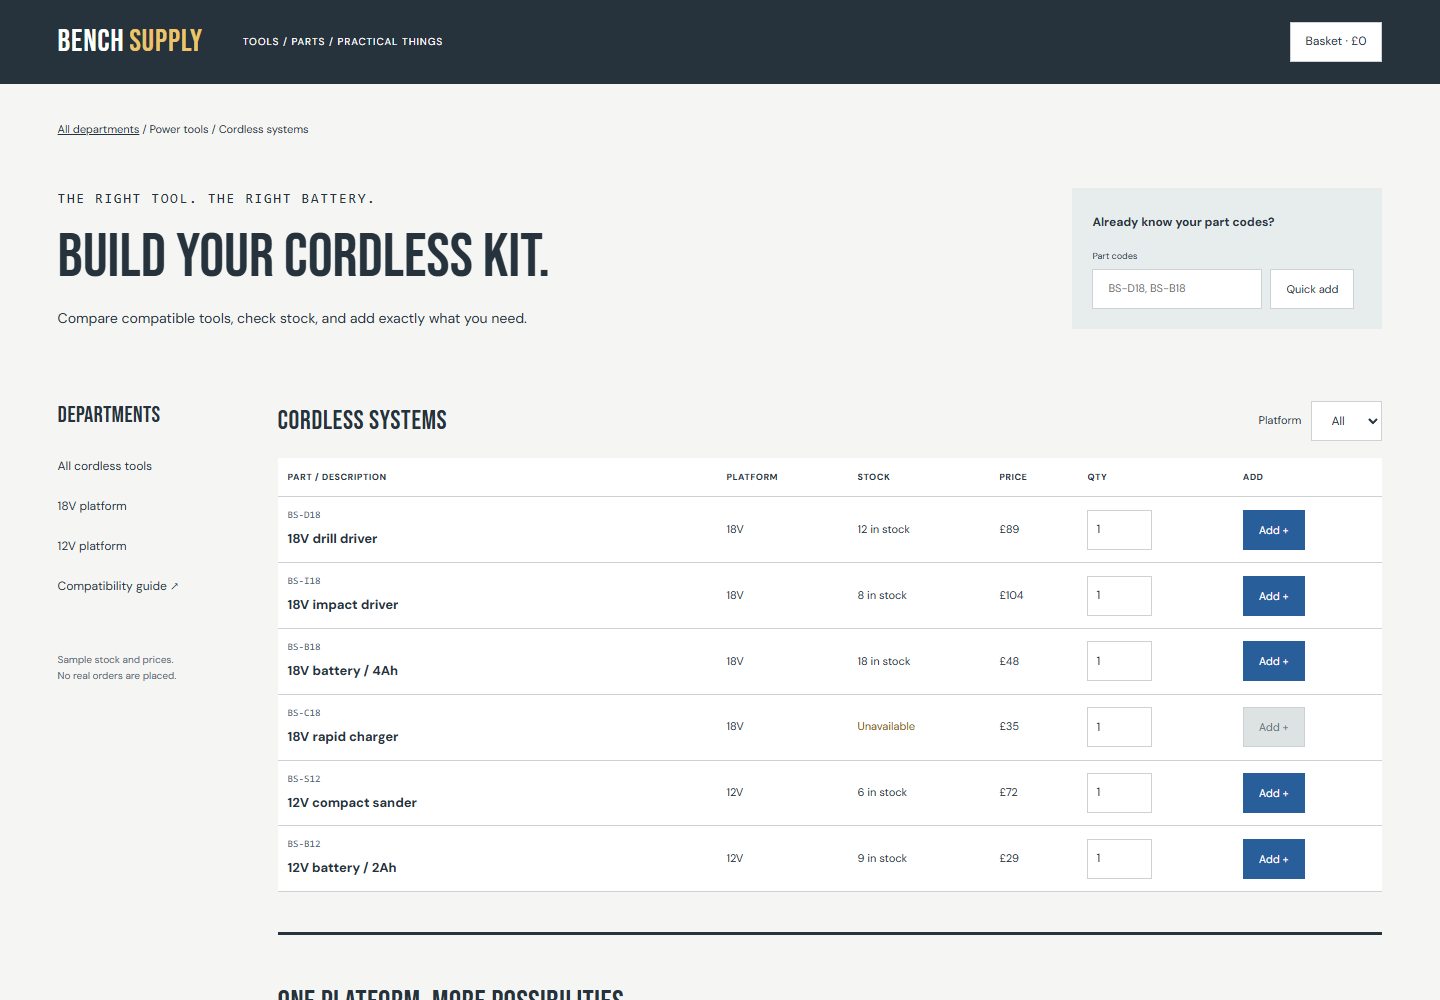Viewport: 1440px width, 1000px height.
Task: Select All cordless tools in Departments
Action: pos(105,466)
